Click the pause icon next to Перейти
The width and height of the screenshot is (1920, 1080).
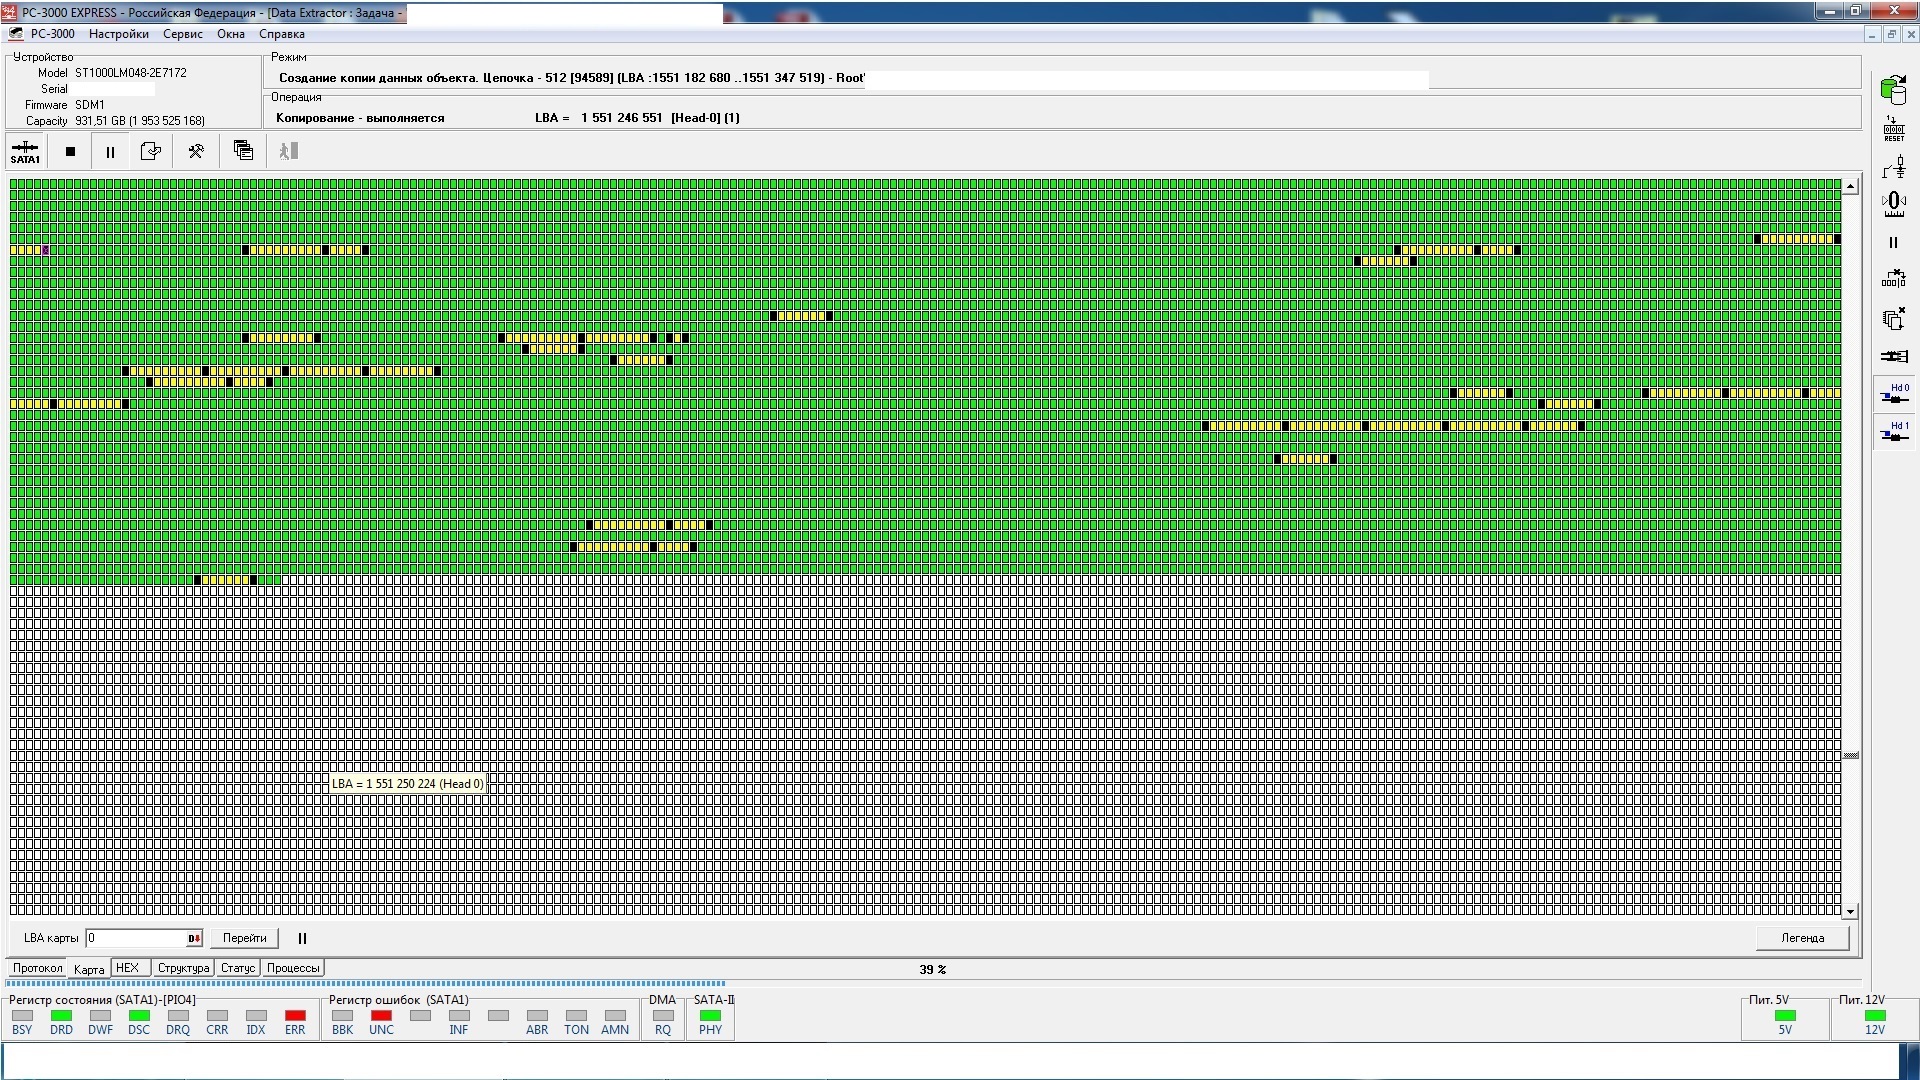tap(302, 938)
